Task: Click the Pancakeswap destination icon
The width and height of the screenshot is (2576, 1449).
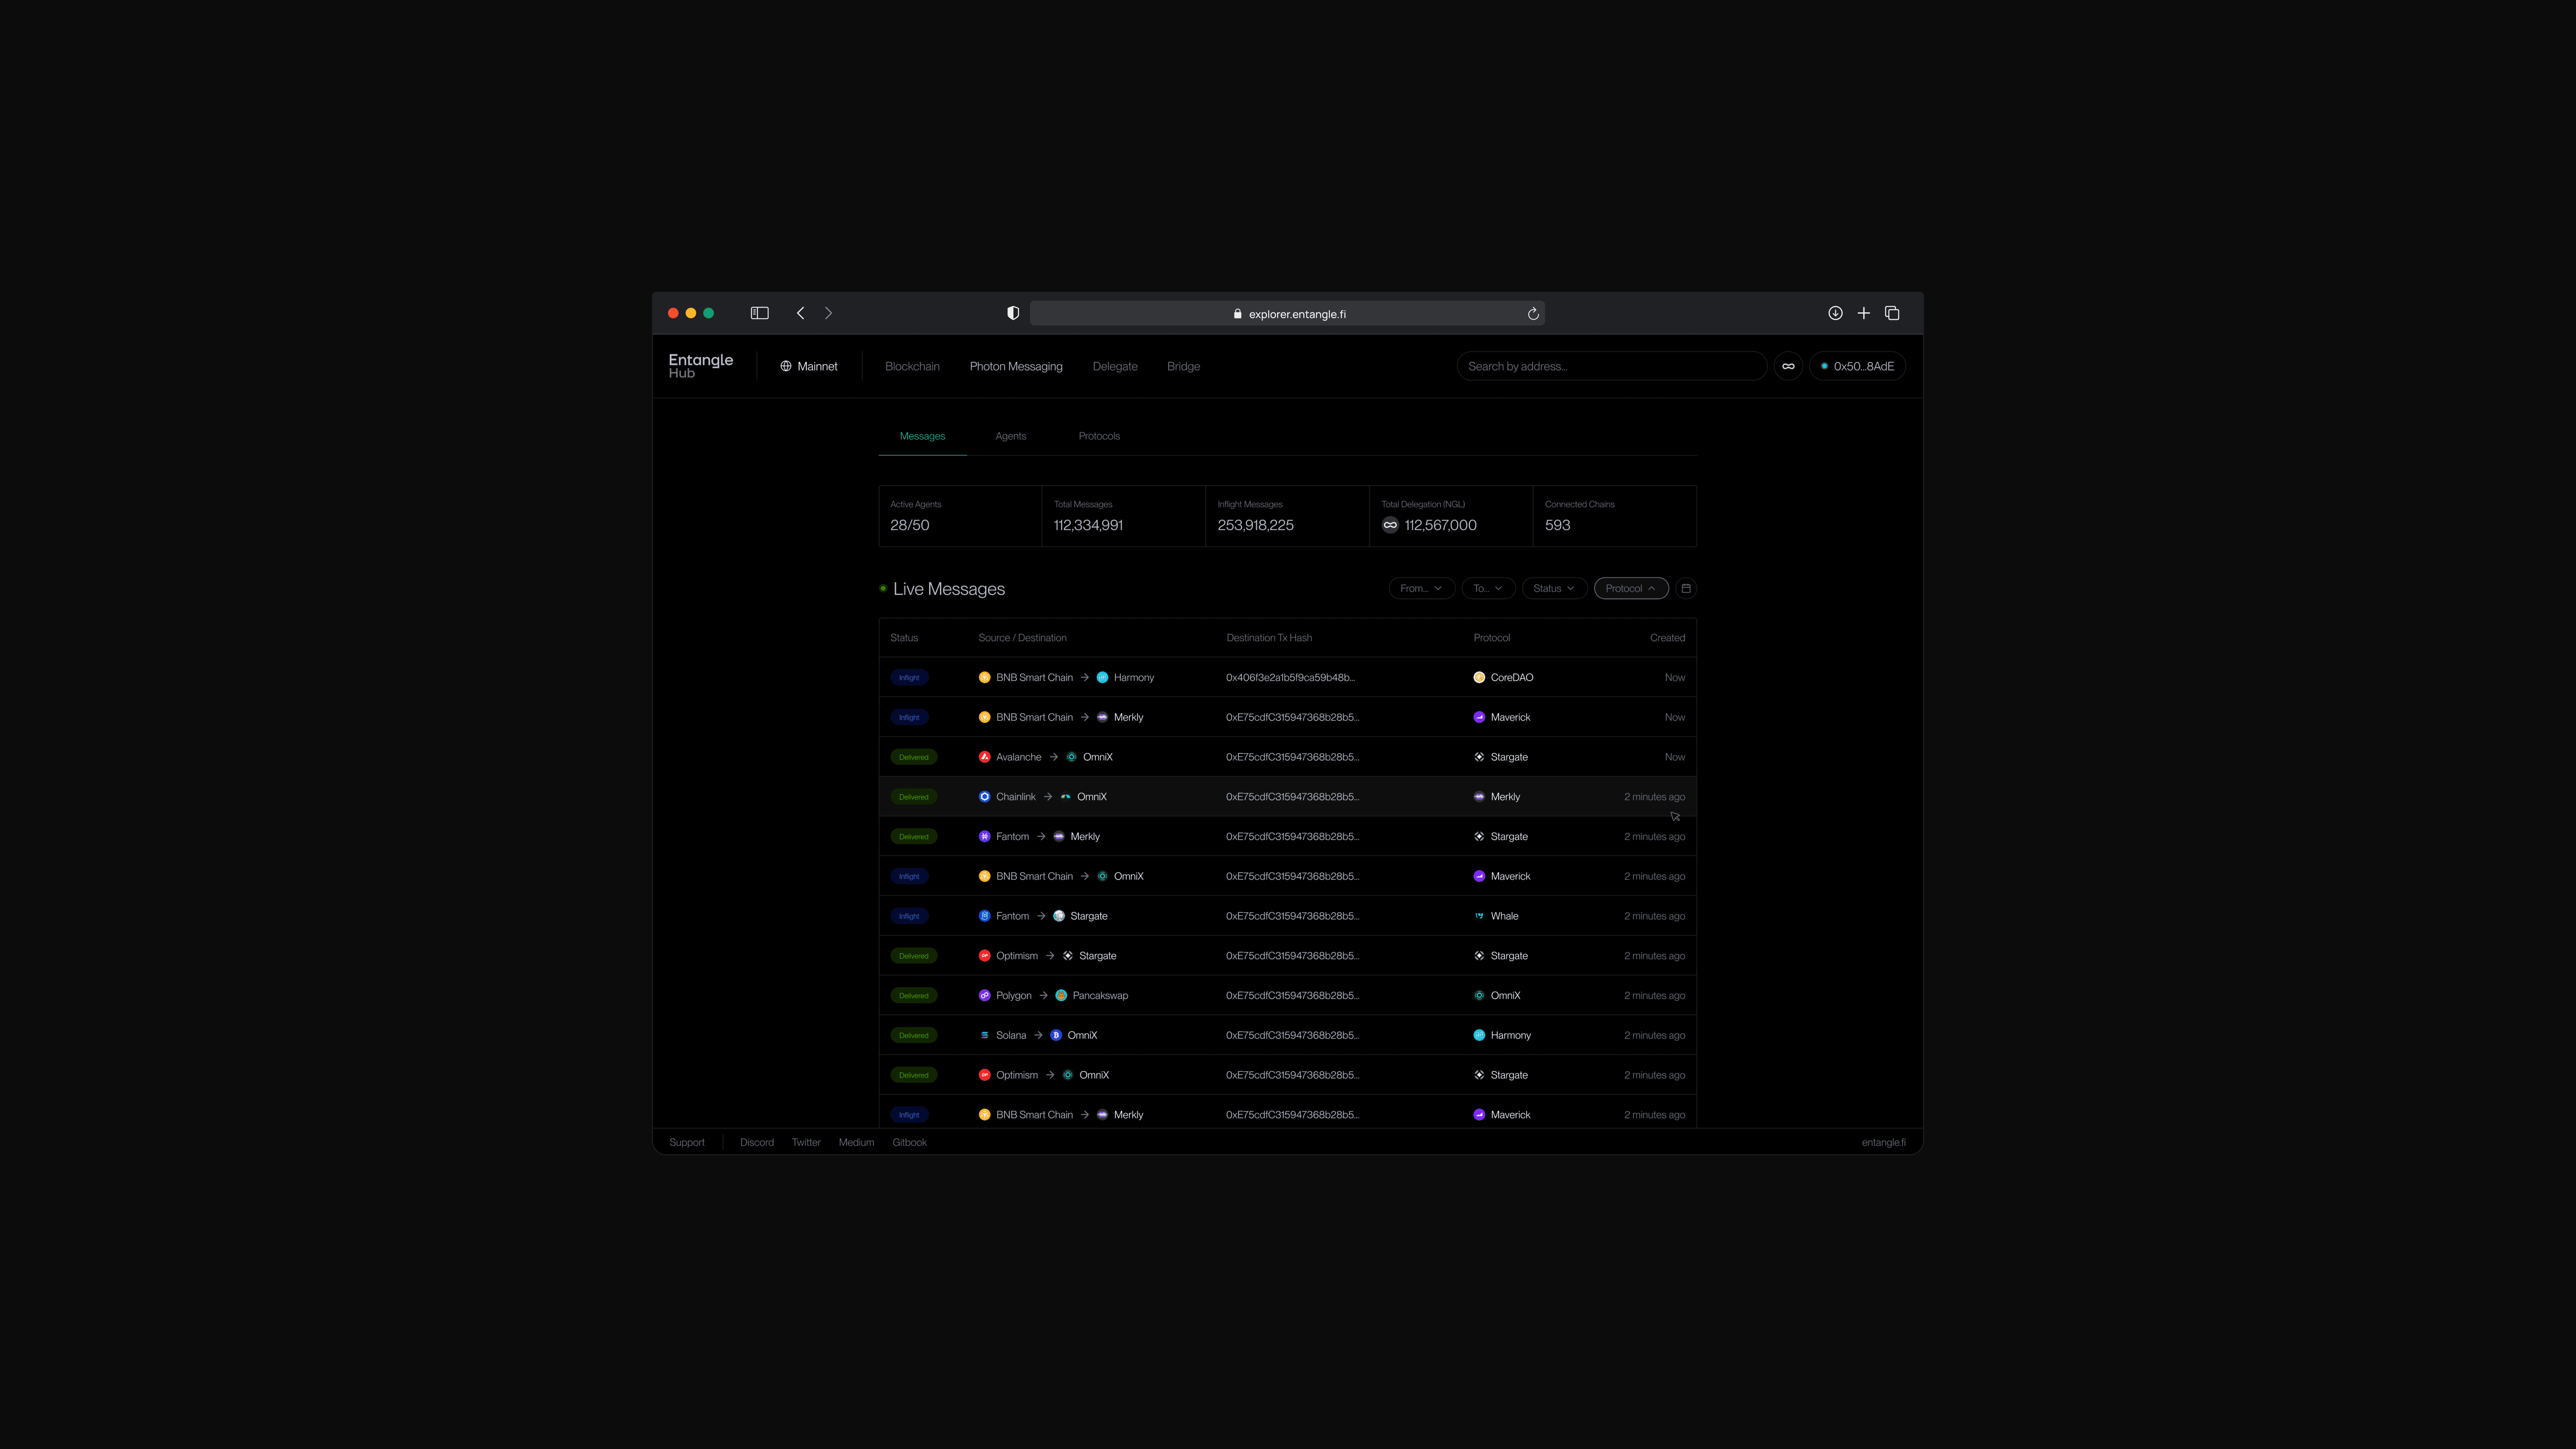Action: 1061,995
